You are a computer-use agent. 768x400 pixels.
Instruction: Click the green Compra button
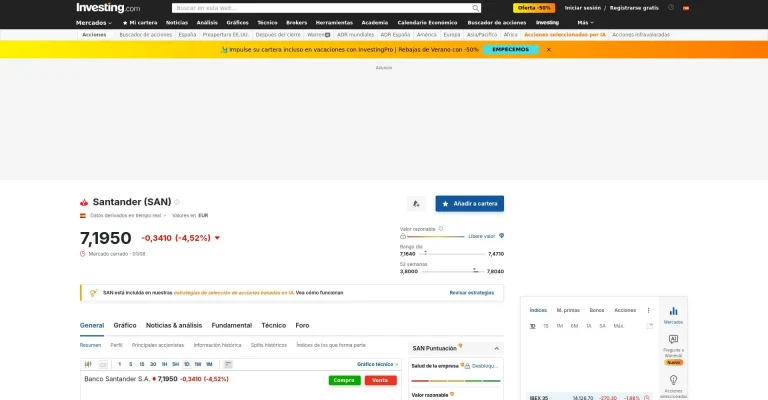click(x=344, y=380)
